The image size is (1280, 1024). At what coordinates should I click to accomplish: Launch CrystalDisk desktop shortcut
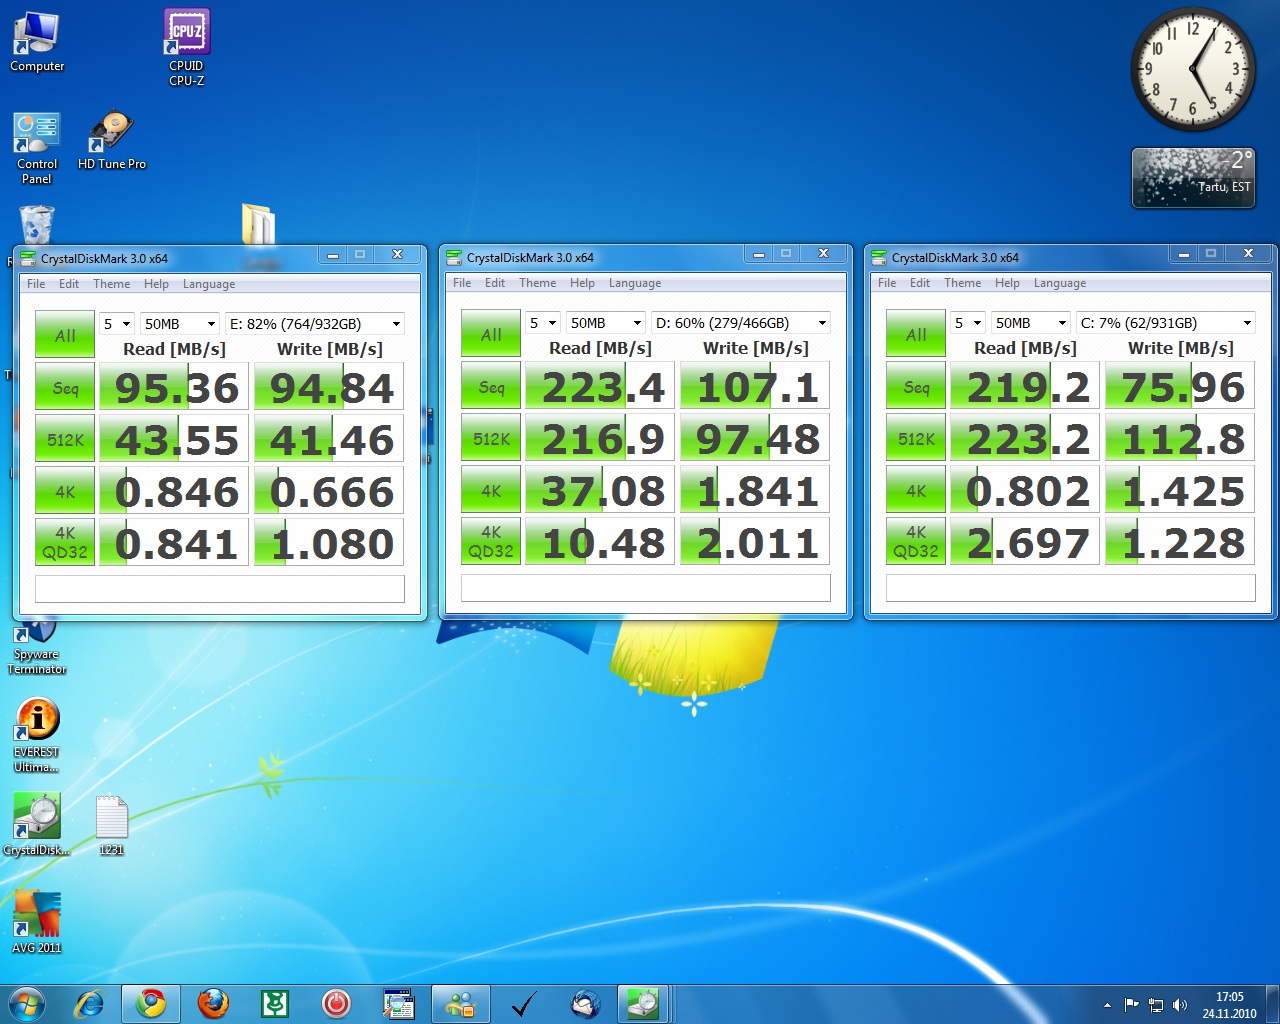click(x=37, y=825)
